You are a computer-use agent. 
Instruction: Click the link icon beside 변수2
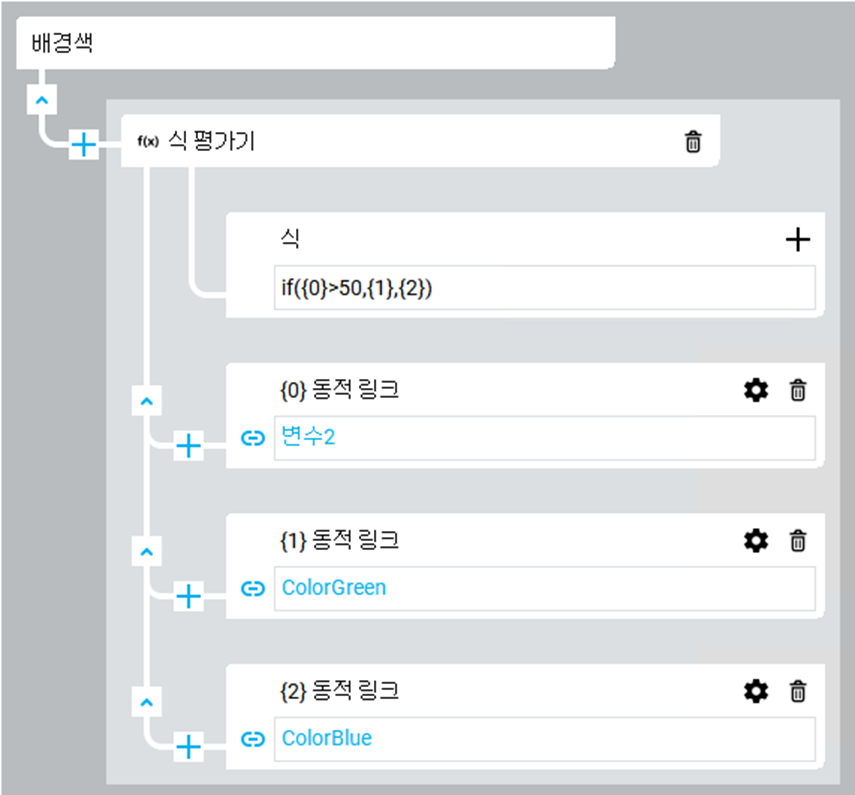coord(254,438)
